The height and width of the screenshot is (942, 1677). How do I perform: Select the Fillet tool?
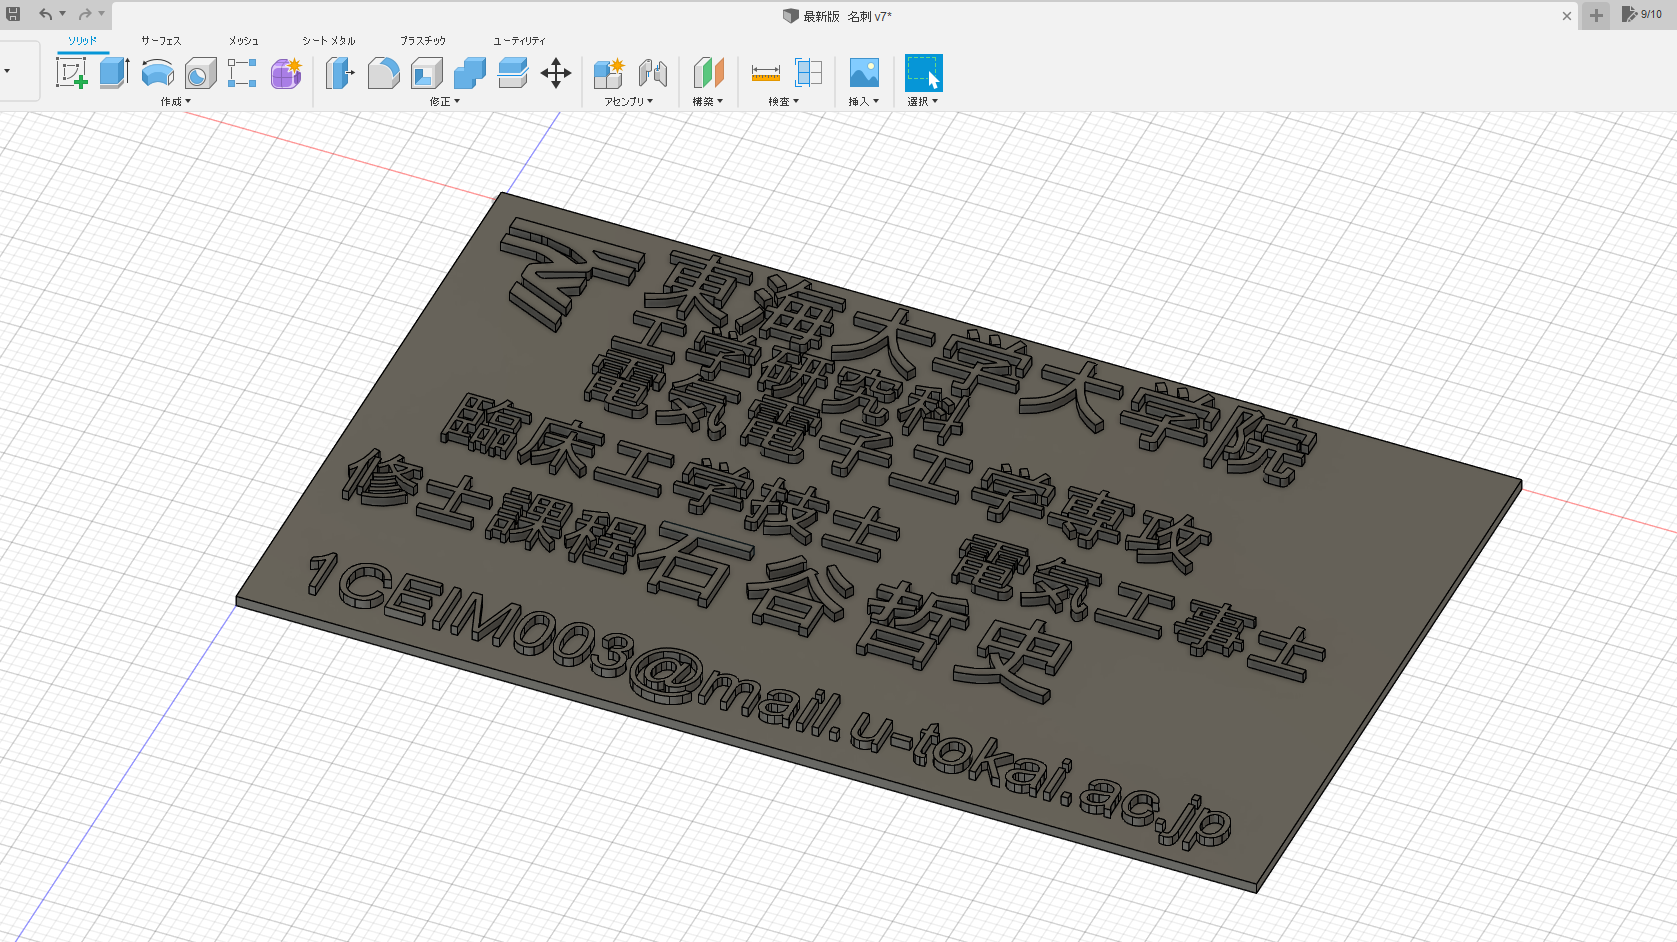(383, 73)
